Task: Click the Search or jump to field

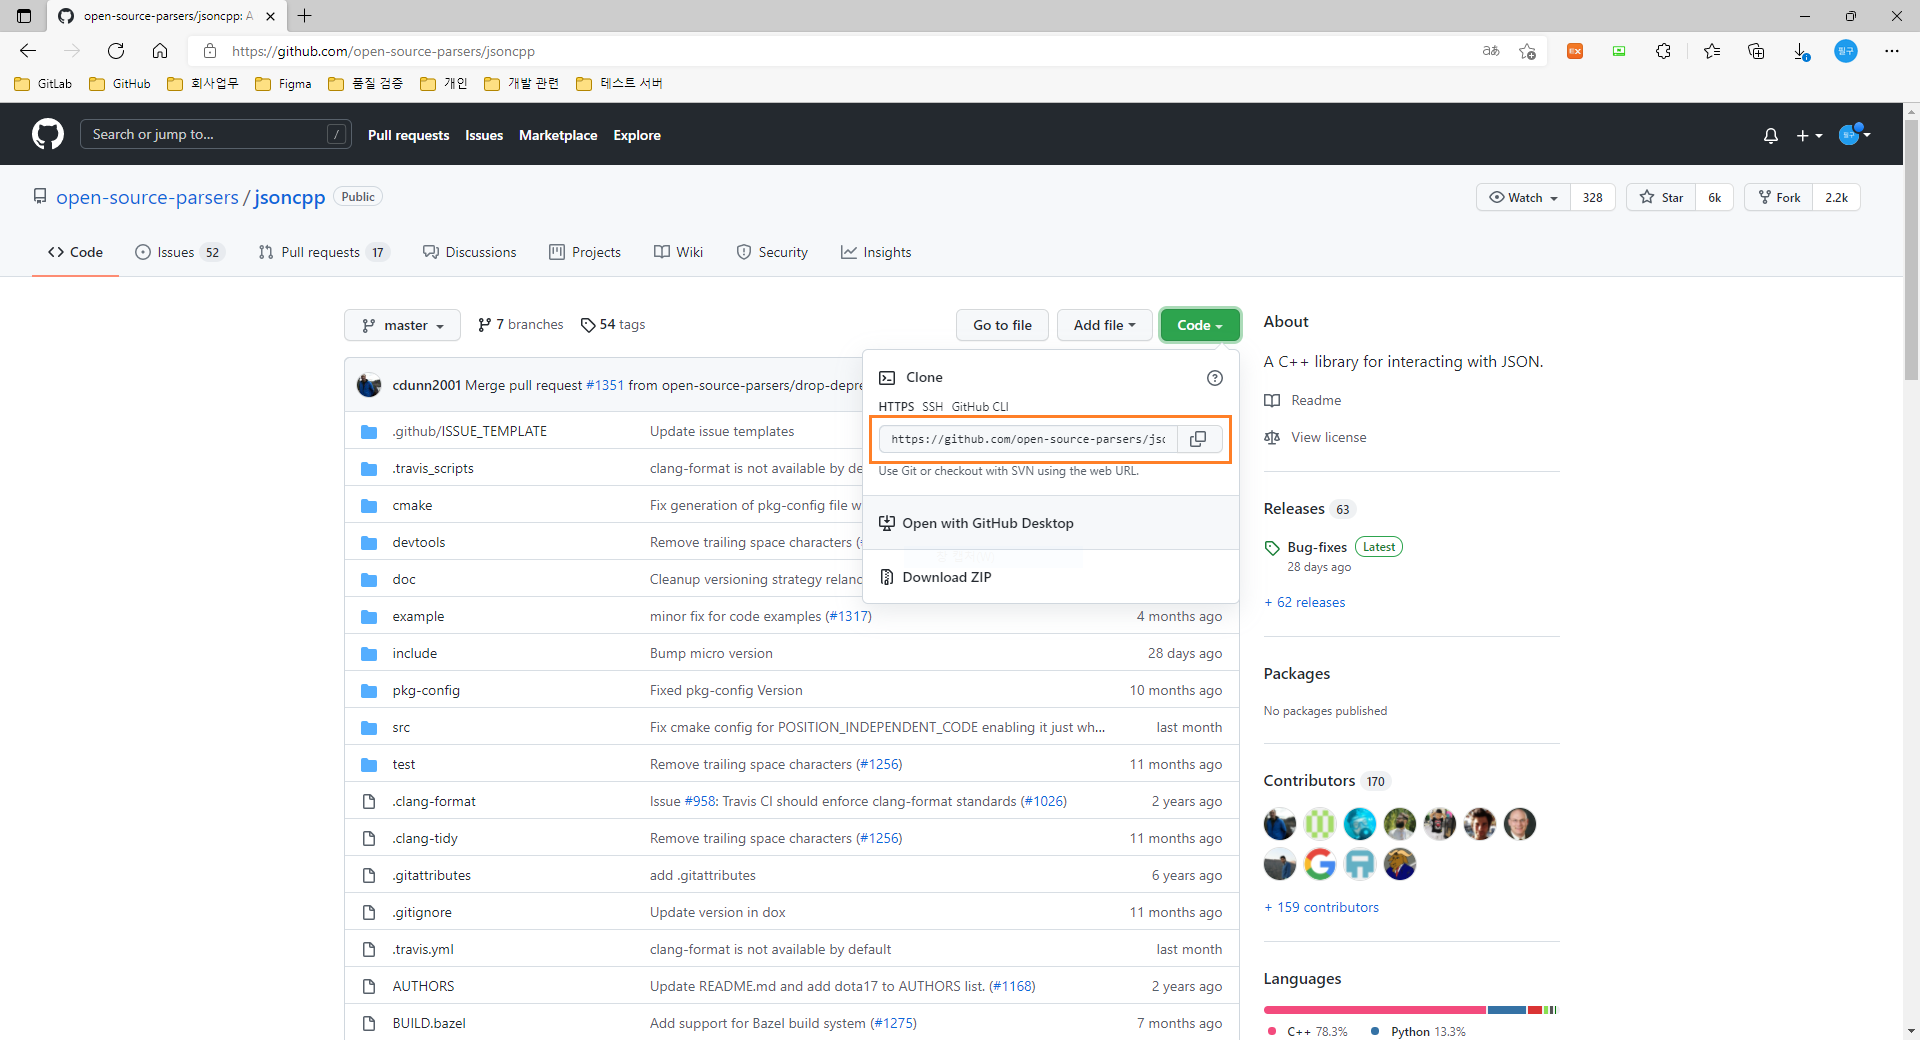Action: click(215, 134)
